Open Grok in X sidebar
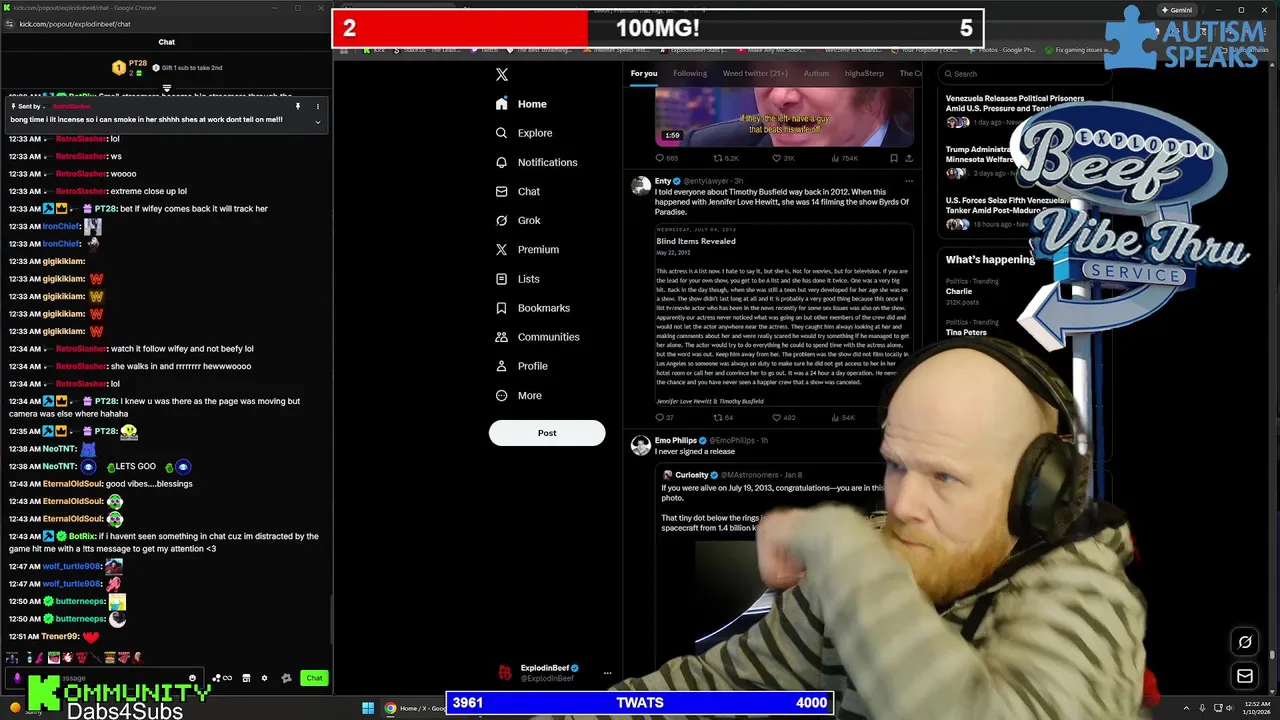1280x720 pixels. tap(518, 220)
